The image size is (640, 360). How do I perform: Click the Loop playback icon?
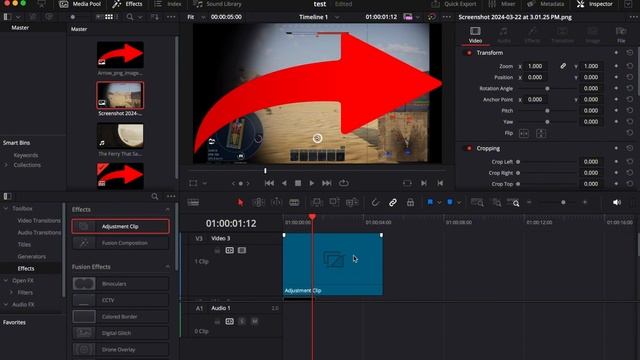coord(344,183)
